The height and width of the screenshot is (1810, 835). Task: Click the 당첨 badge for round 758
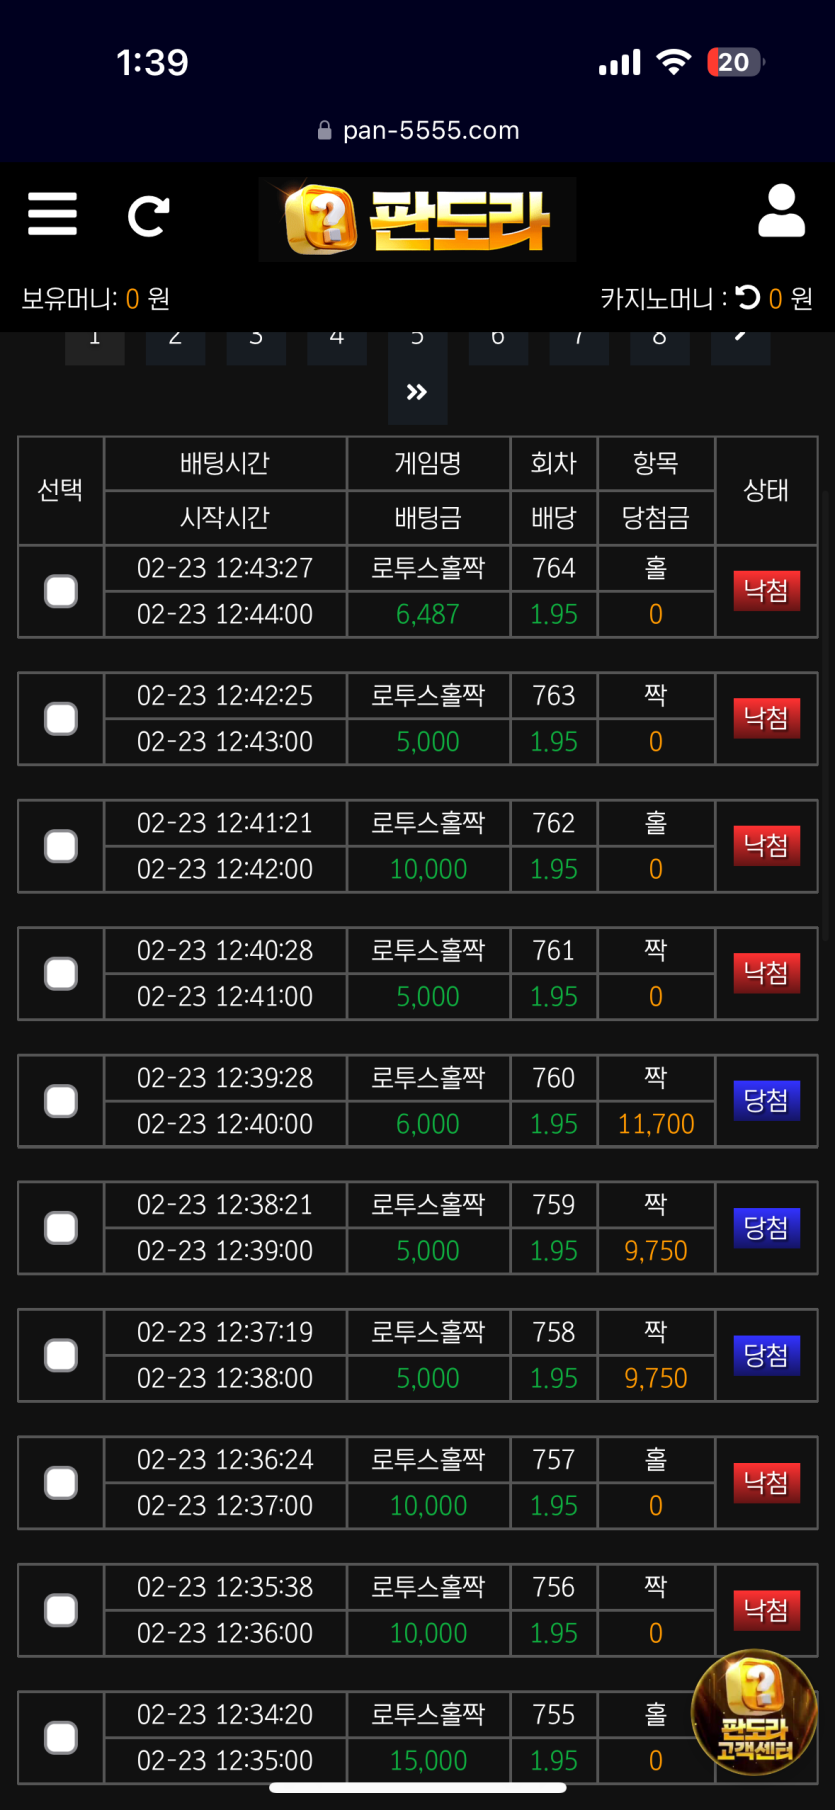(x=766, y=1355)
